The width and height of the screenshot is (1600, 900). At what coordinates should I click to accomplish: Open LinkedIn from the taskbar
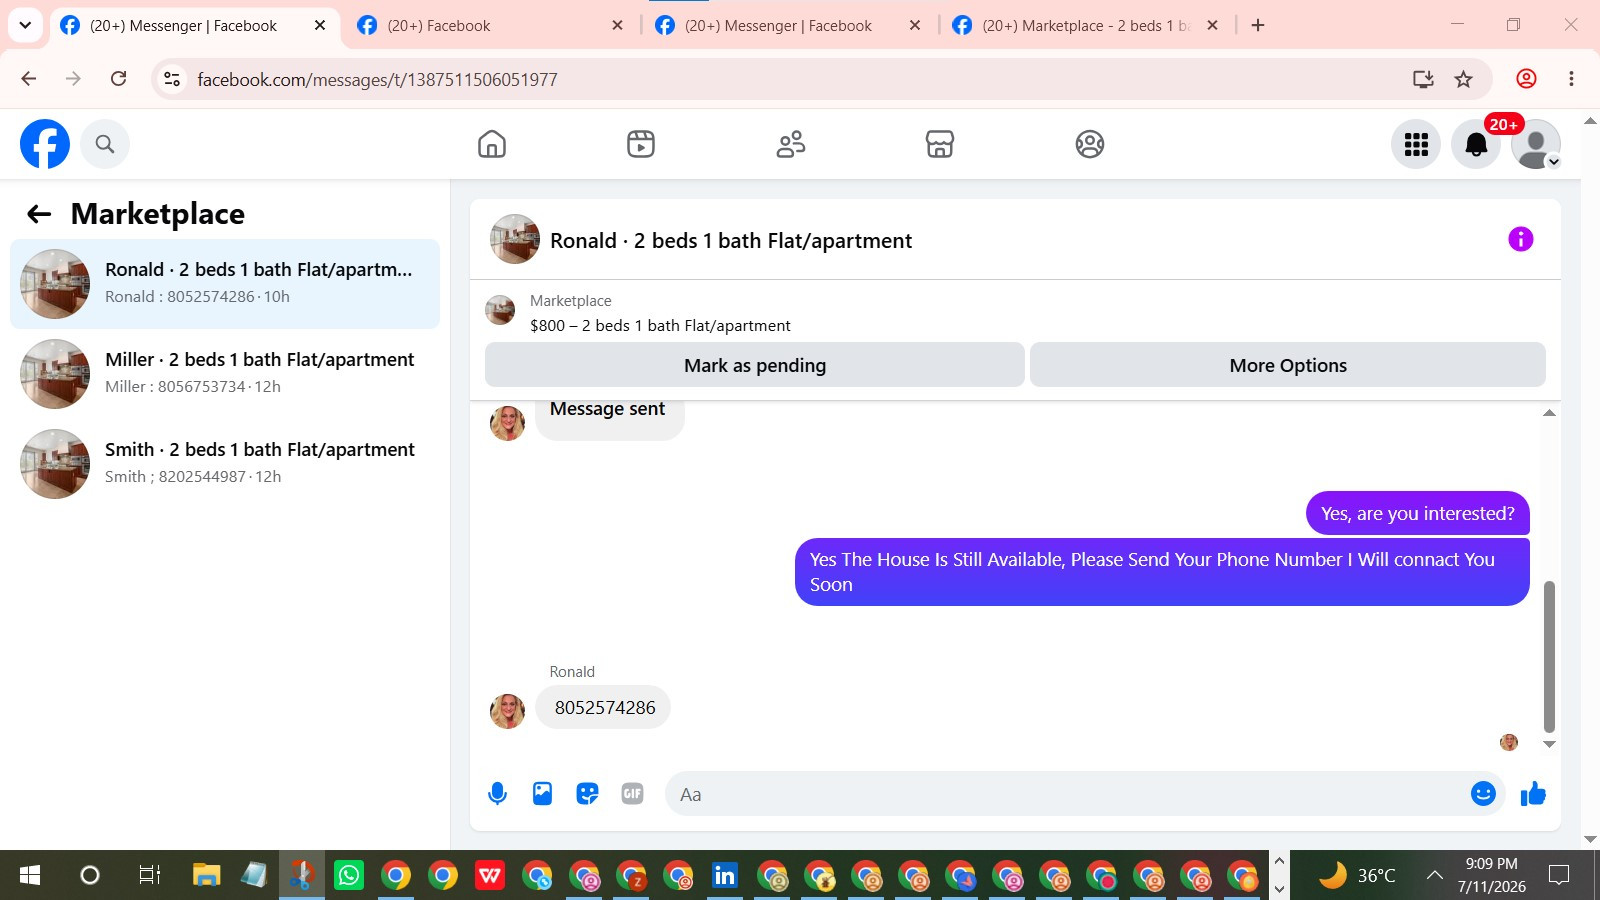(724, 876)
